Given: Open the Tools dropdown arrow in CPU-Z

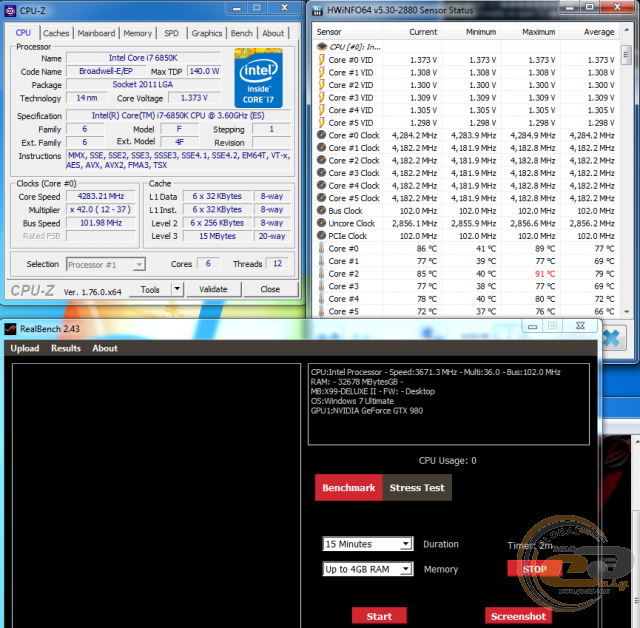Looking at the screenshot, I should 177,289.
